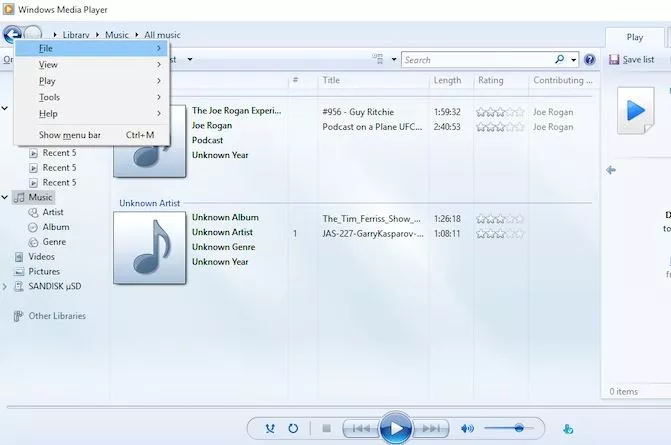The height and width of the screenshot is (445, 671).
Task: Open the View submenu
Action: 92,65
